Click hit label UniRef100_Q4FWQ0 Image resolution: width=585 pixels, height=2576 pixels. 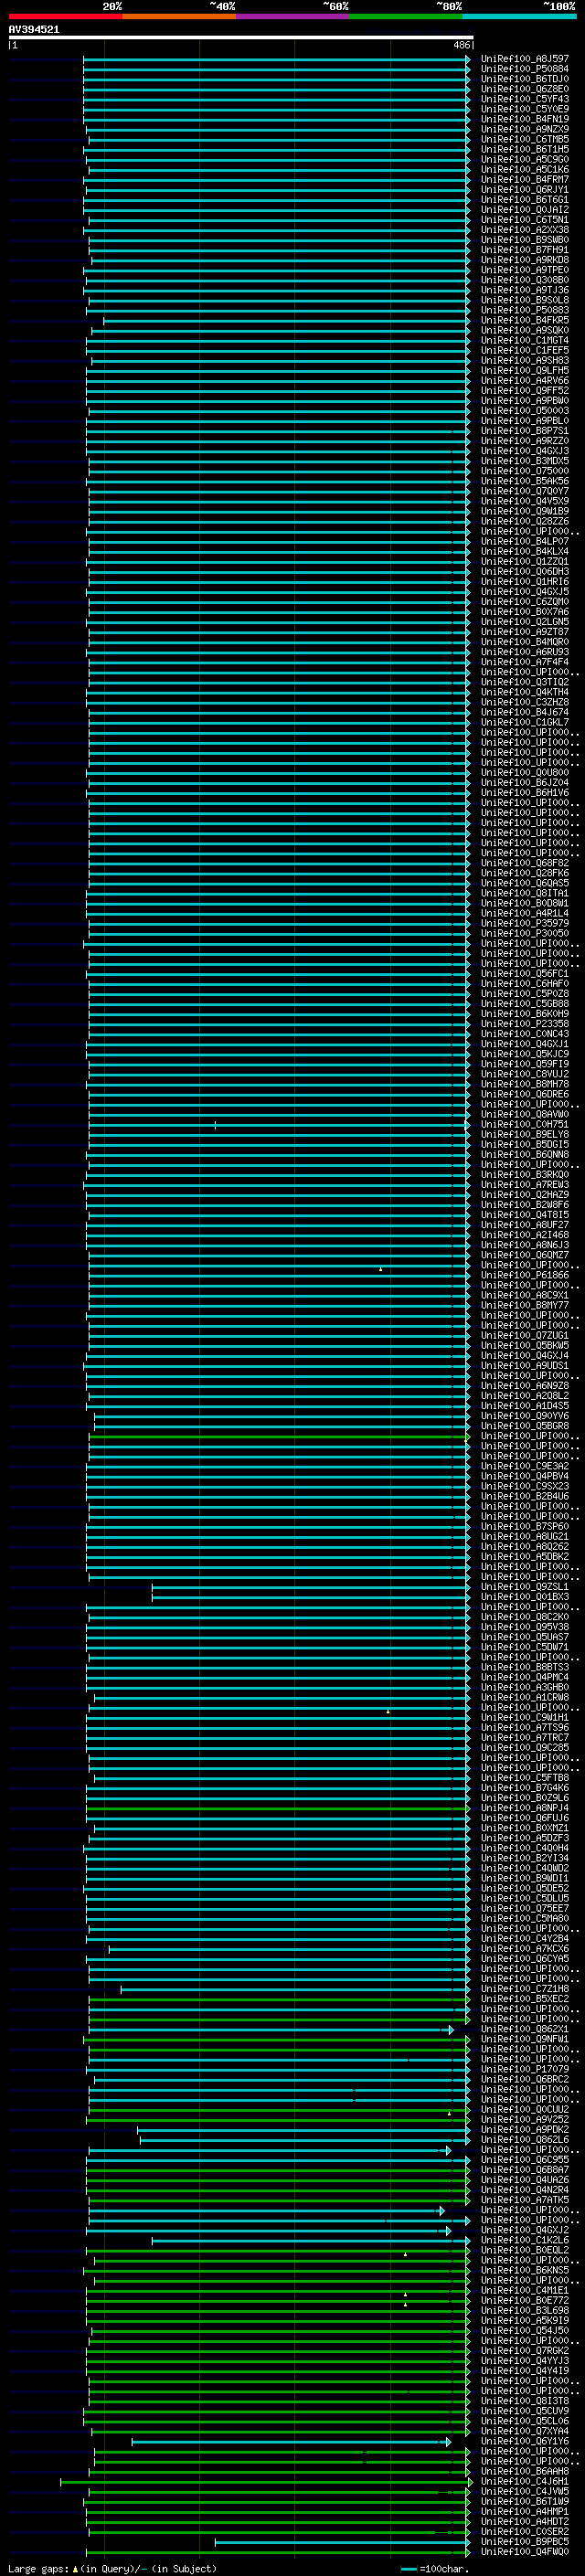pos(525,2551)
